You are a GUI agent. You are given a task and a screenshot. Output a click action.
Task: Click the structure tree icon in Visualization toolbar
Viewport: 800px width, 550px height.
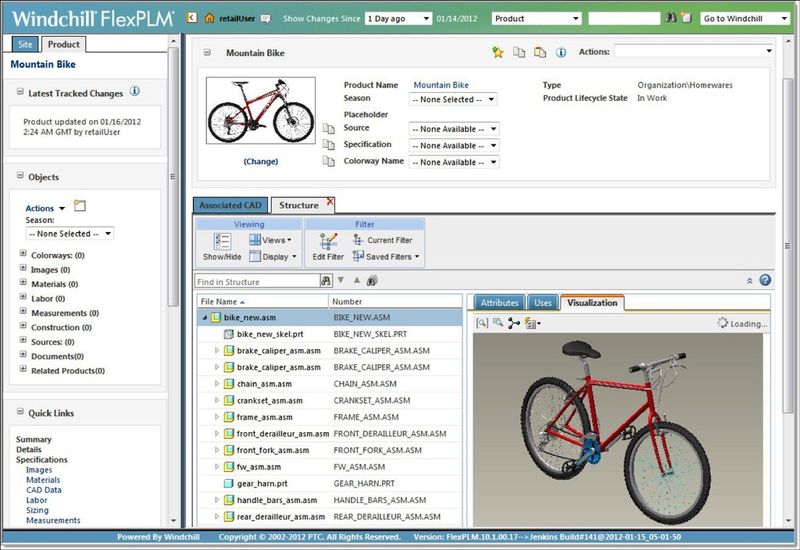(513, 323)
